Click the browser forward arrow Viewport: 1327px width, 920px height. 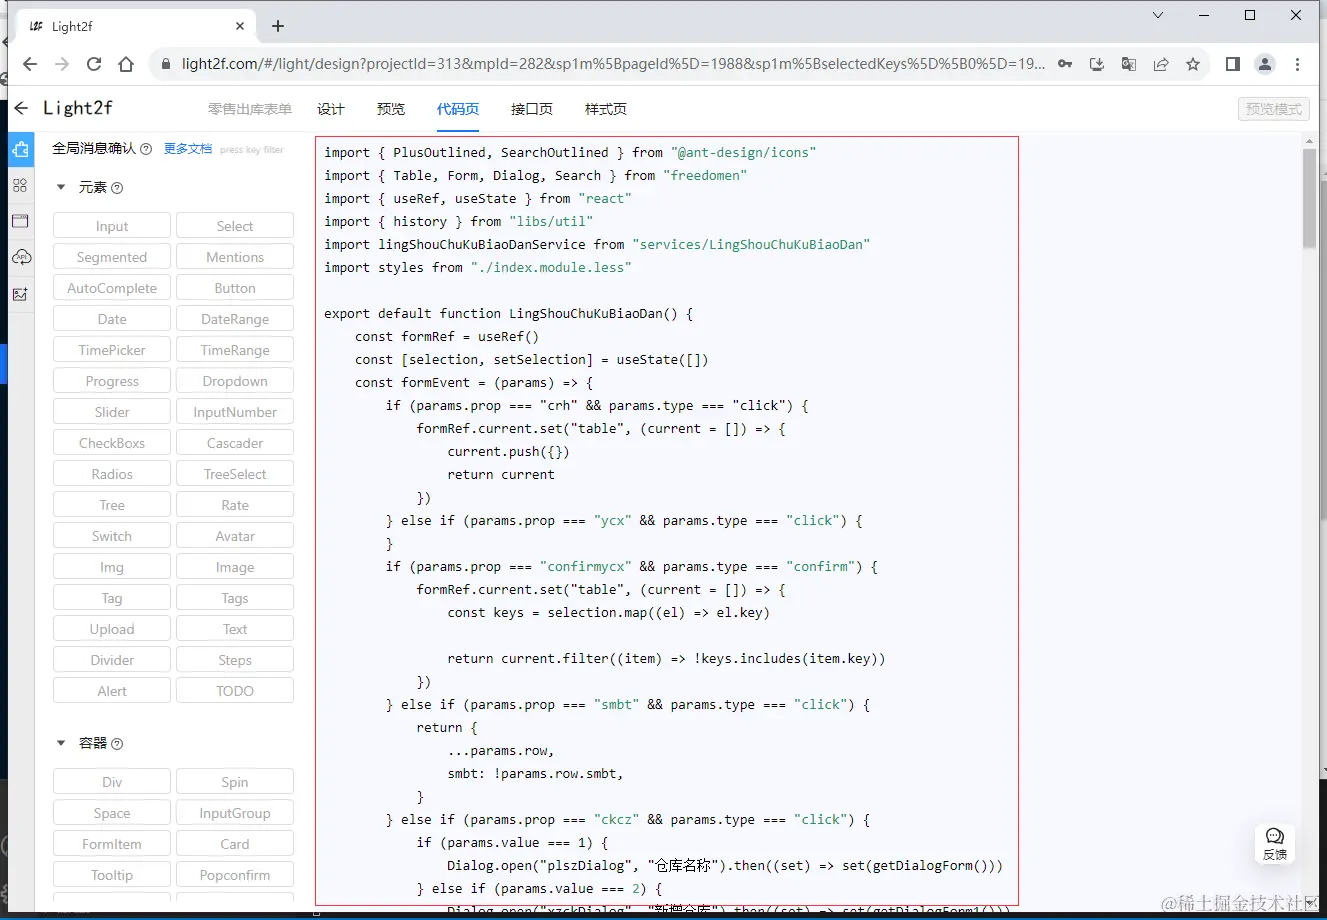[x=62, y=64]
